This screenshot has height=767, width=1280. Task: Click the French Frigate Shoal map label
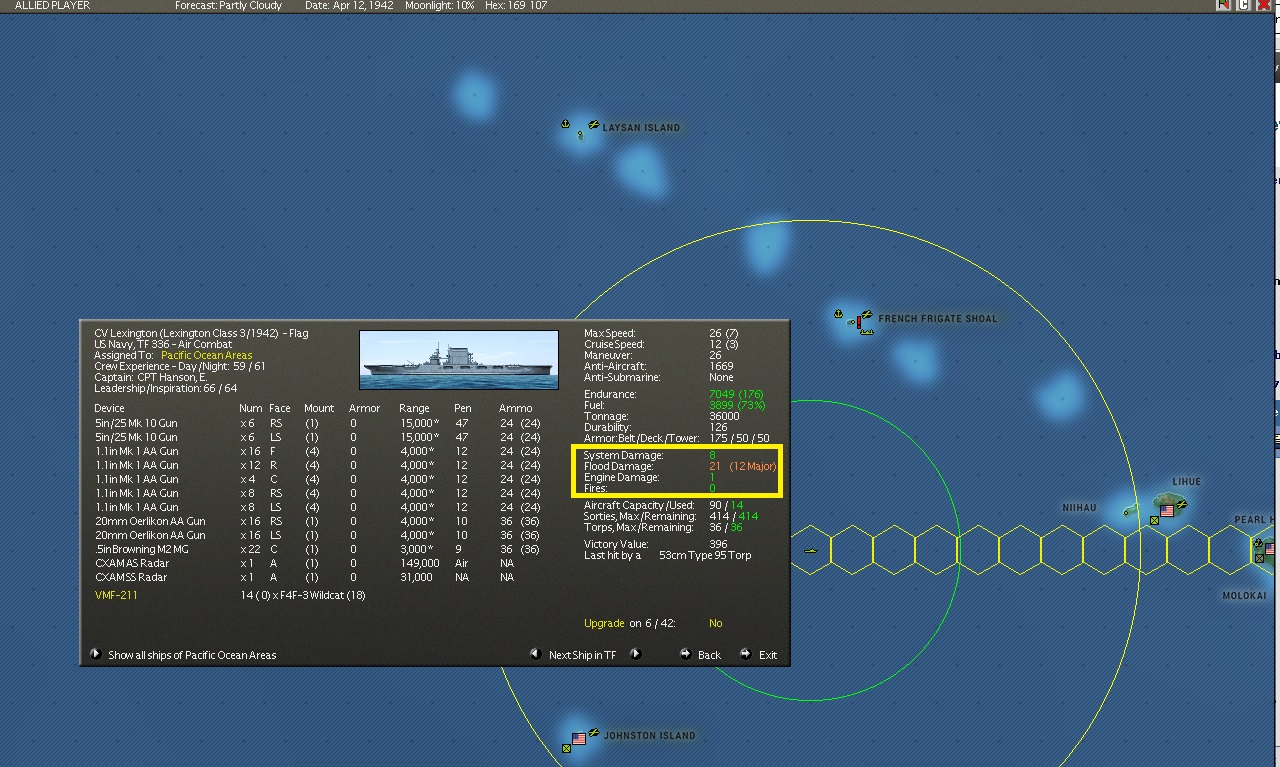point(938,319)
